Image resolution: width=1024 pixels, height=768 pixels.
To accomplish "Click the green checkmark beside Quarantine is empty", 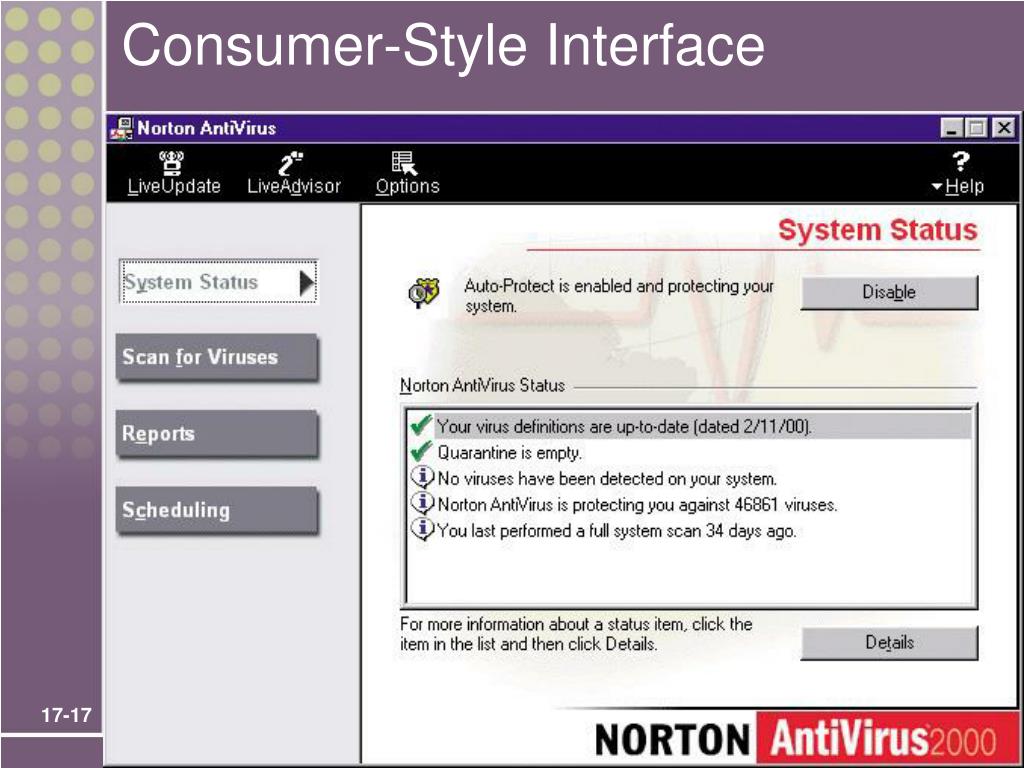I will tap(421, 451).
